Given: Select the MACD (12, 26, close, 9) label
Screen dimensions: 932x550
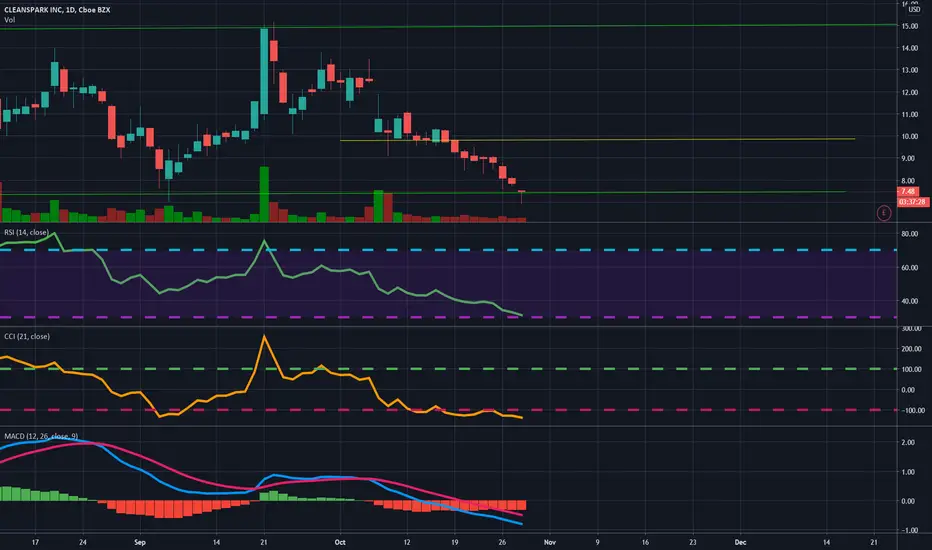Looking at the screenshot, I should (40, 436).
